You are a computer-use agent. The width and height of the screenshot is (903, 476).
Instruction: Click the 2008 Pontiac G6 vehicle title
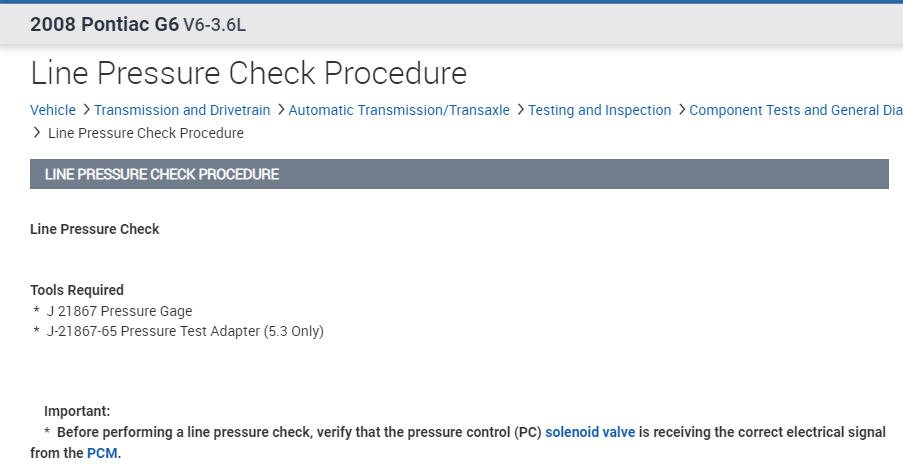(x=104, y=24)
